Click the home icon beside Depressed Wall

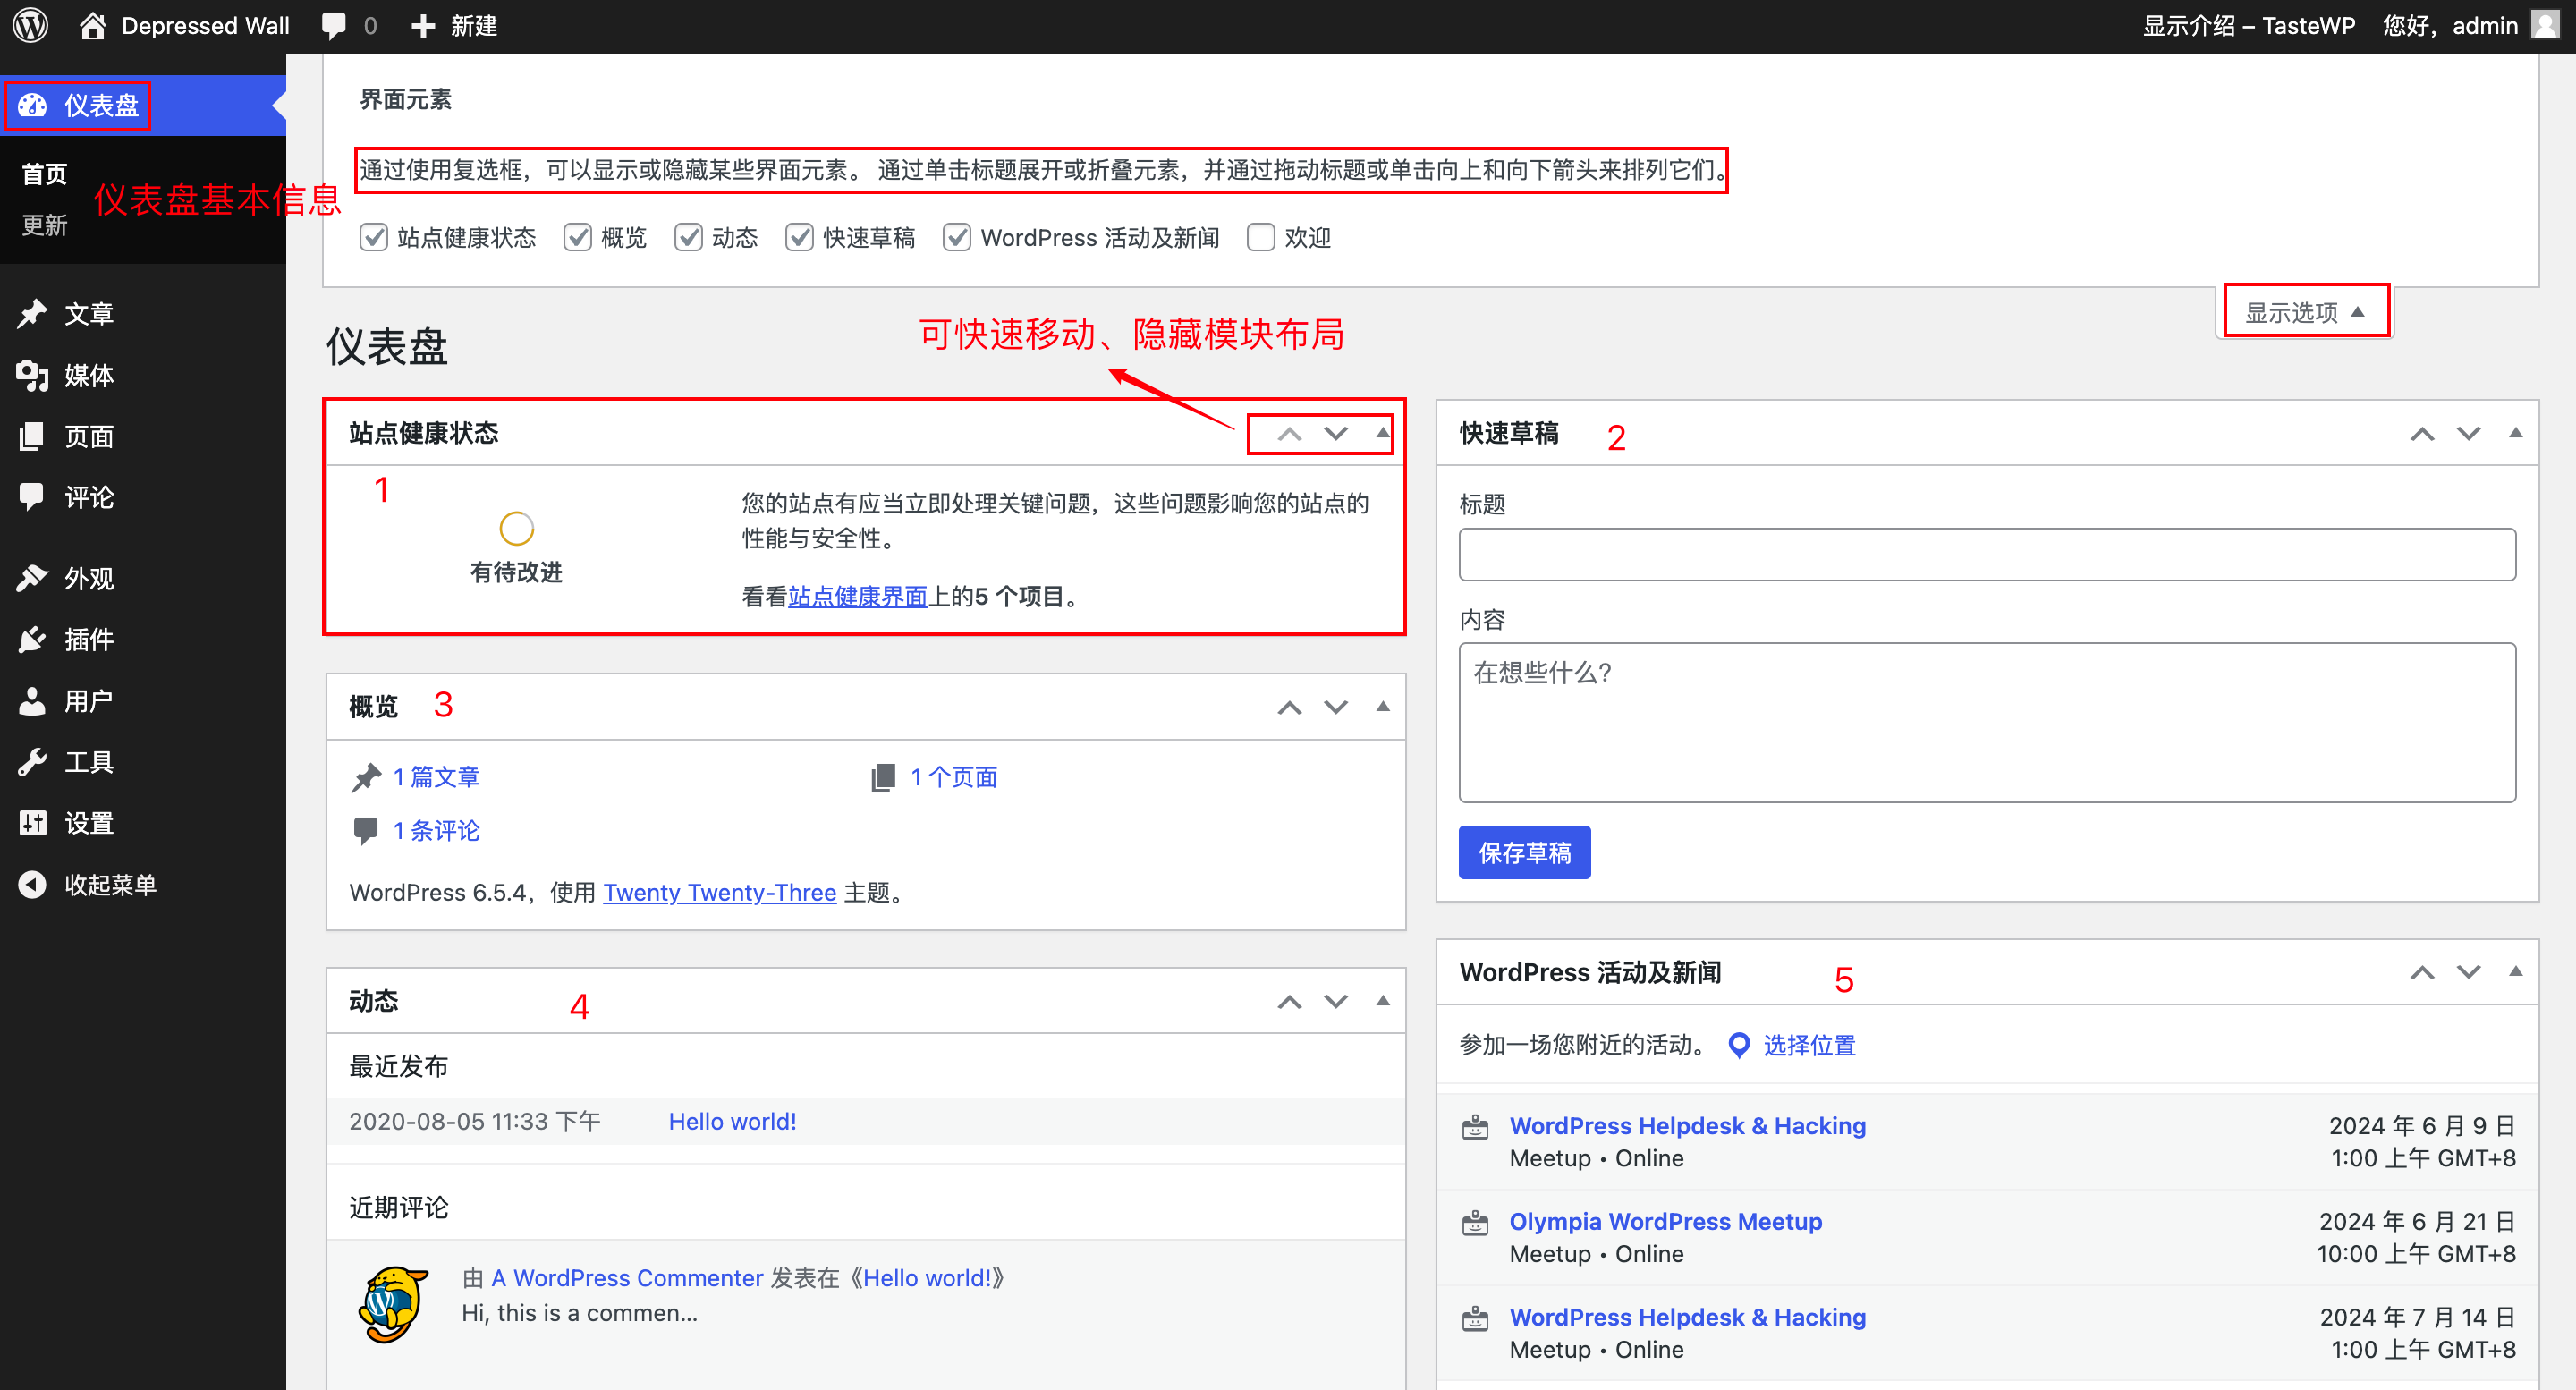[93, 26]
